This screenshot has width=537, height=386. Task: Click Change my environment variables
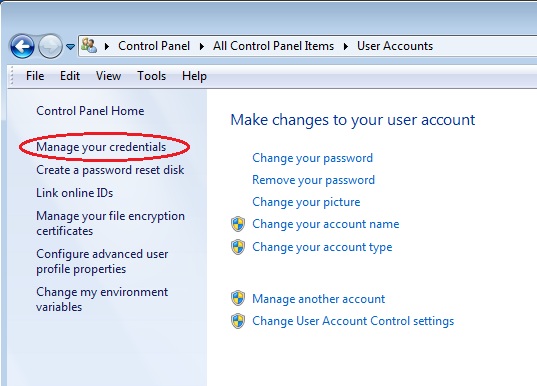coord(102,299)
